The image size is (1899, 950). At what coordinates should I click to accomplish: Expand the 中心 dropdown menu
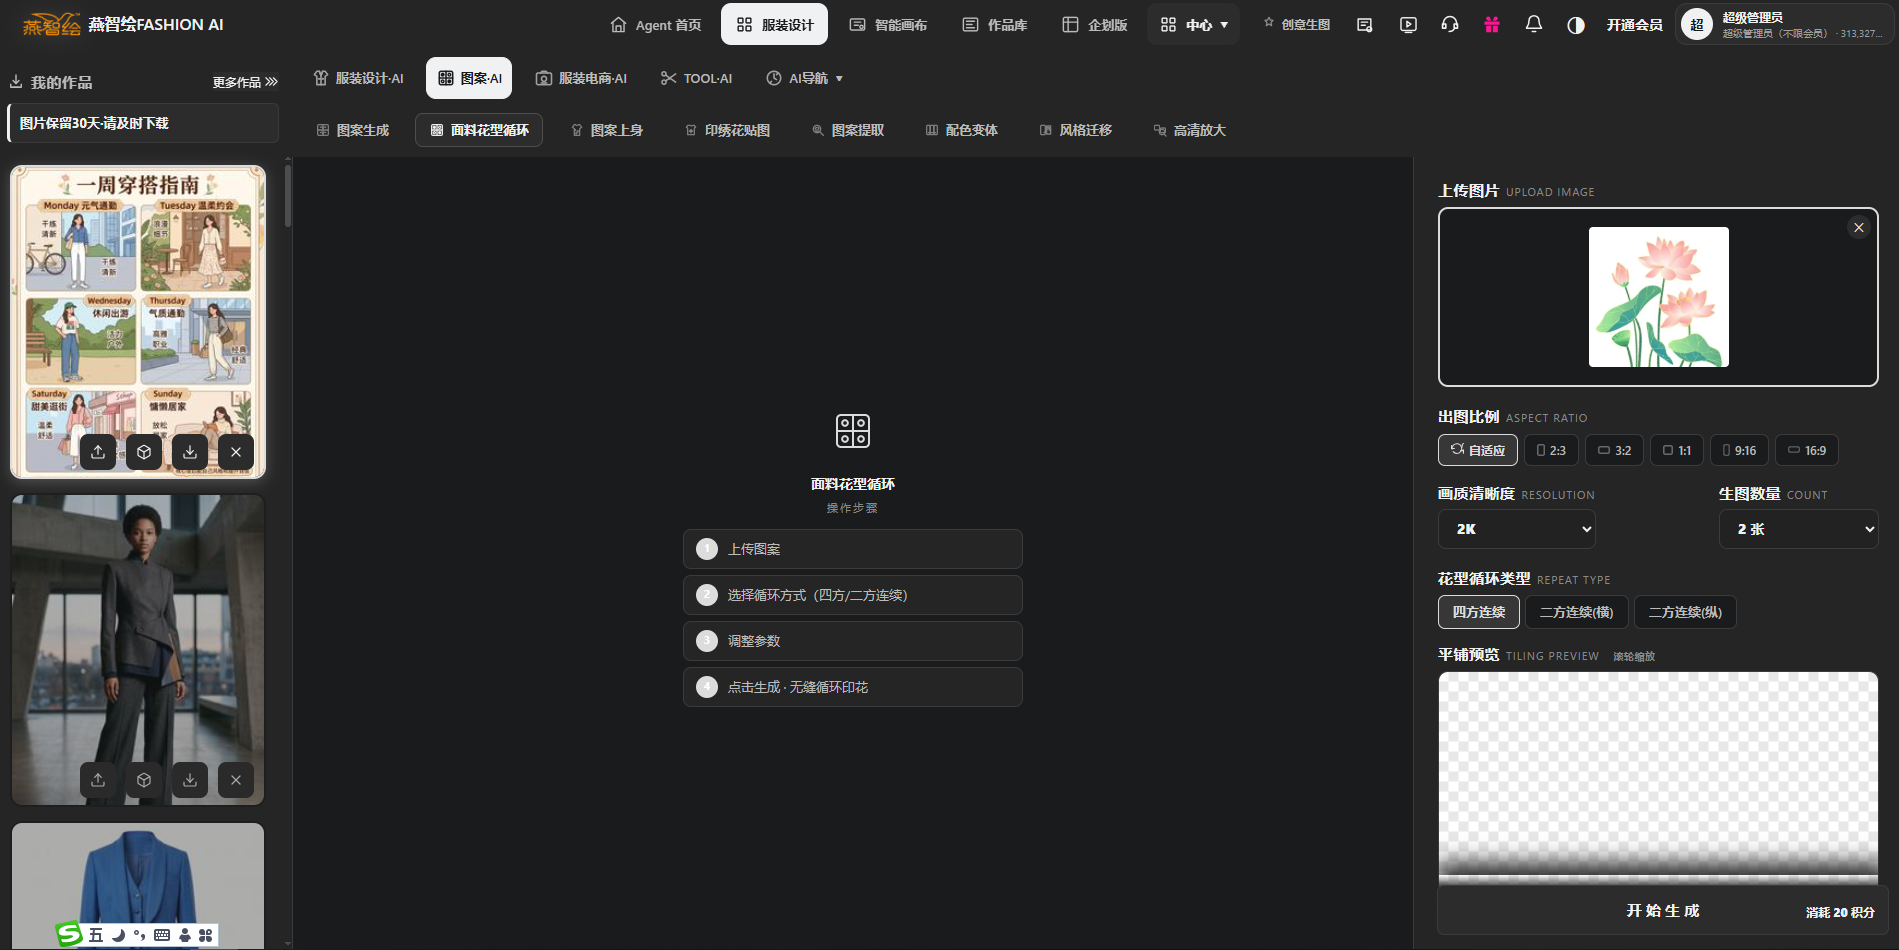tap(1194, 25)
